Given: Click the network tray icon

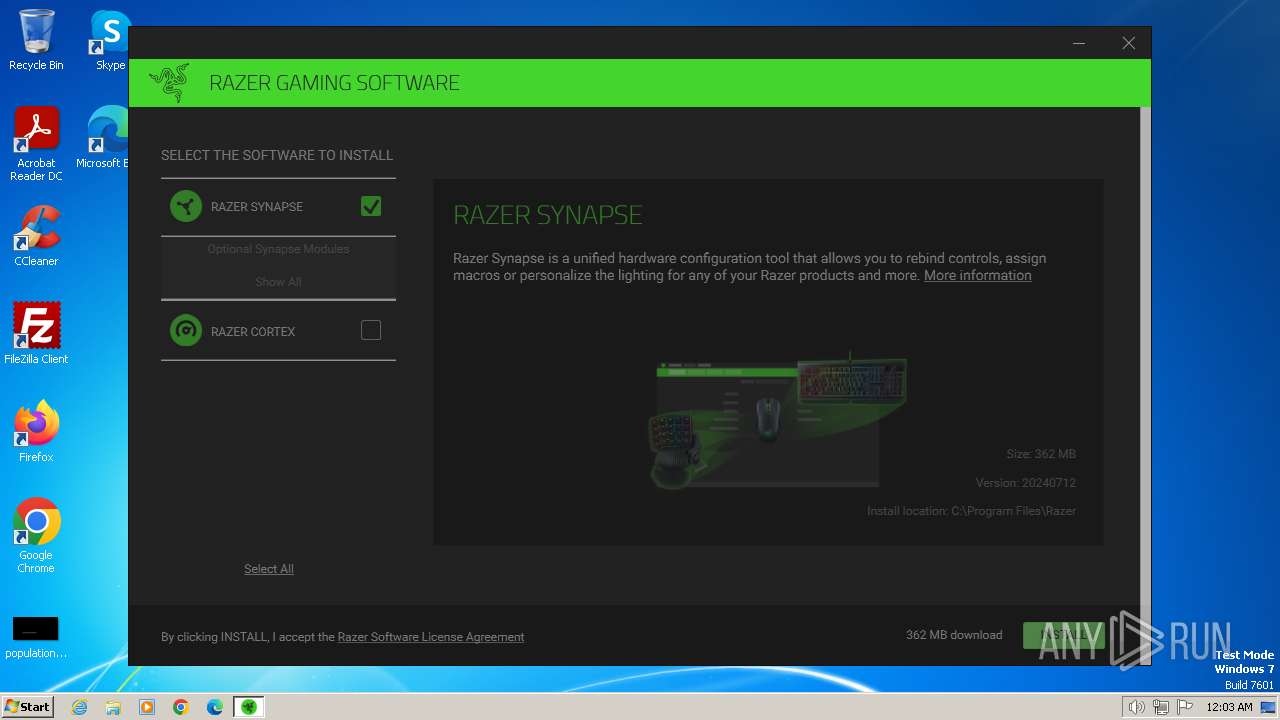Looking at the screenshot, I should tap(1161, 707).
